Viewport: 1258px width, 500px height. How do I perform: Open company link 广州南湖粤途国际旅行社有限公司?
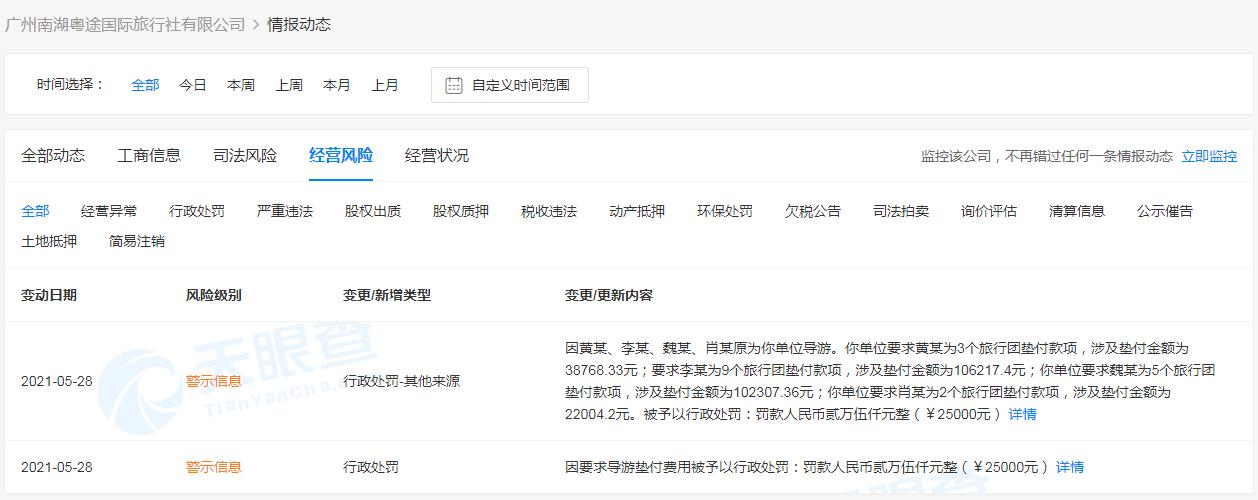[125, 24]
